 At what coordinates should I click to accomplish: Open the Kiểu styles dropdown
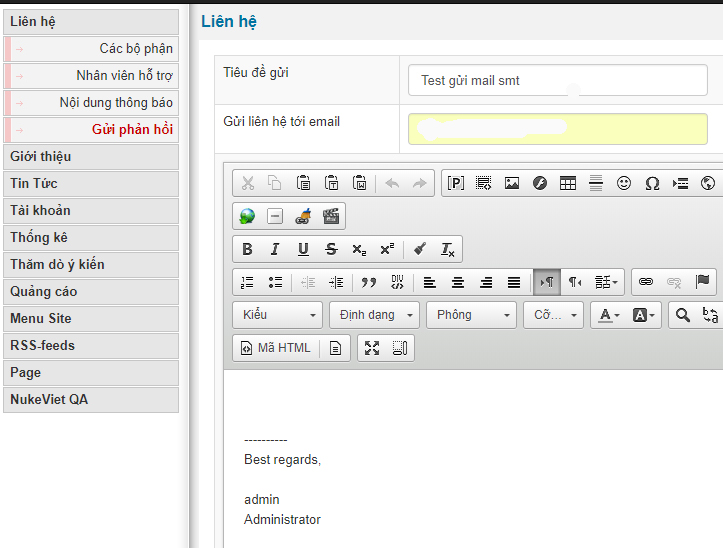278,315
